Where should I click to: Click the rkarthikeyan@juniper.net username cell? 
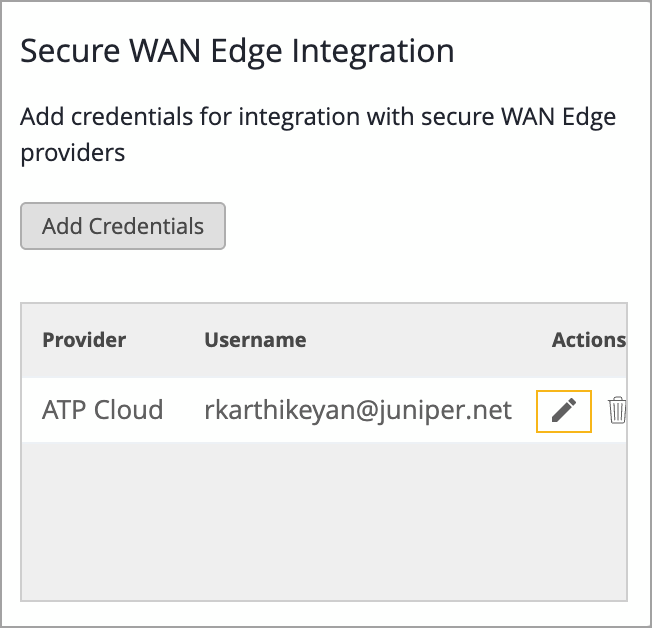(x=358, y=410)
